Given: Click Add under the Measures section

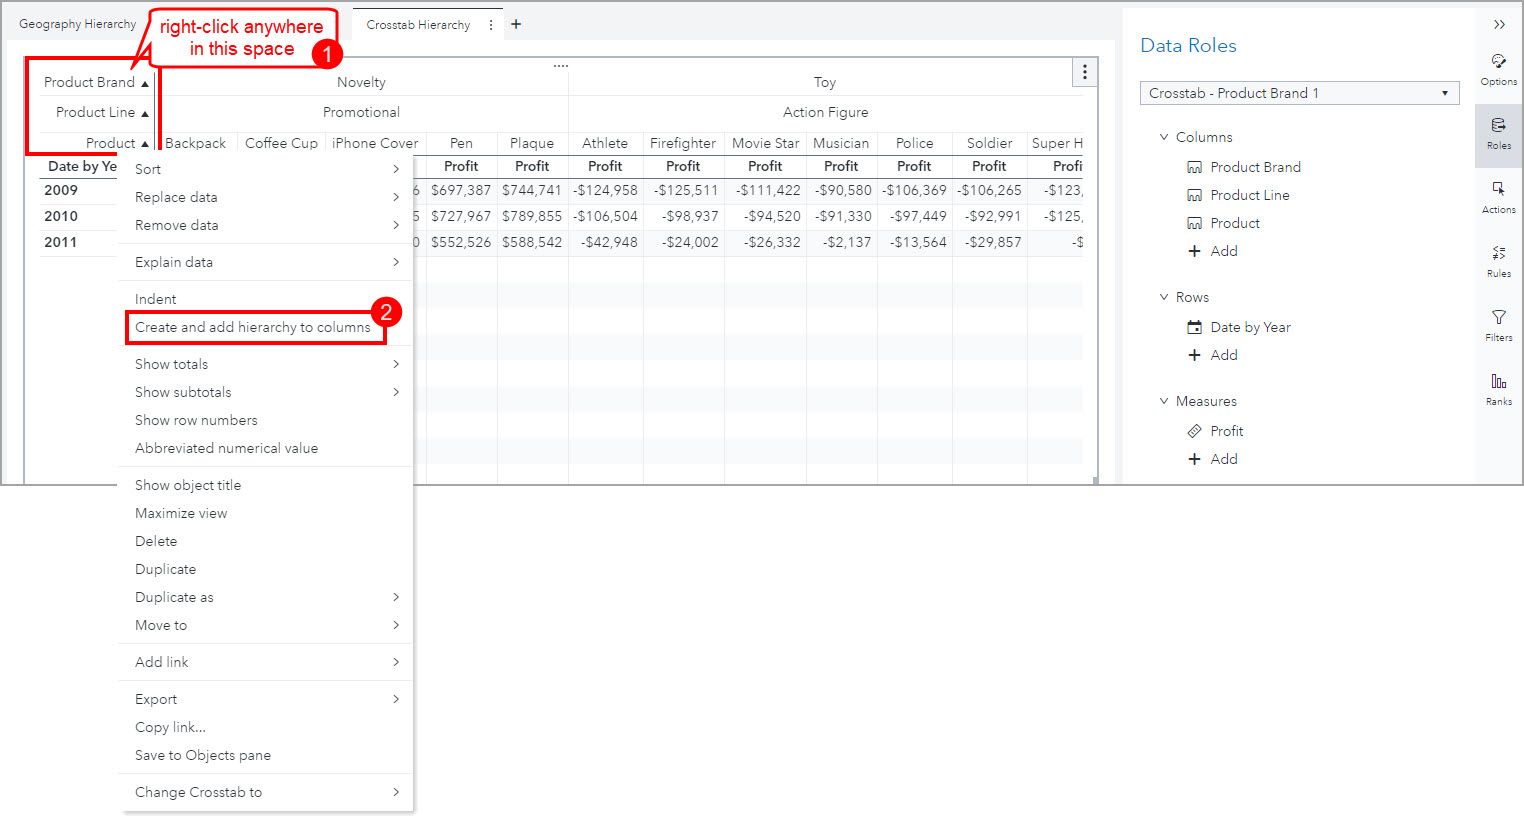Looking at the screenshot, I should 1213,459.
